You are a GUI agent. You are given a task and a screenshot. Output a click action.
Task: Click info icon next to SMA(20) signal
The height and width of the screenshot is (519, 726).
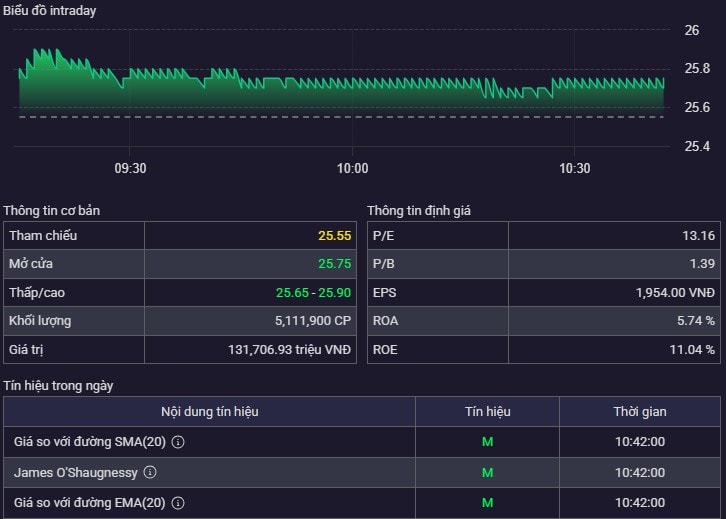(x=178, y=442)
